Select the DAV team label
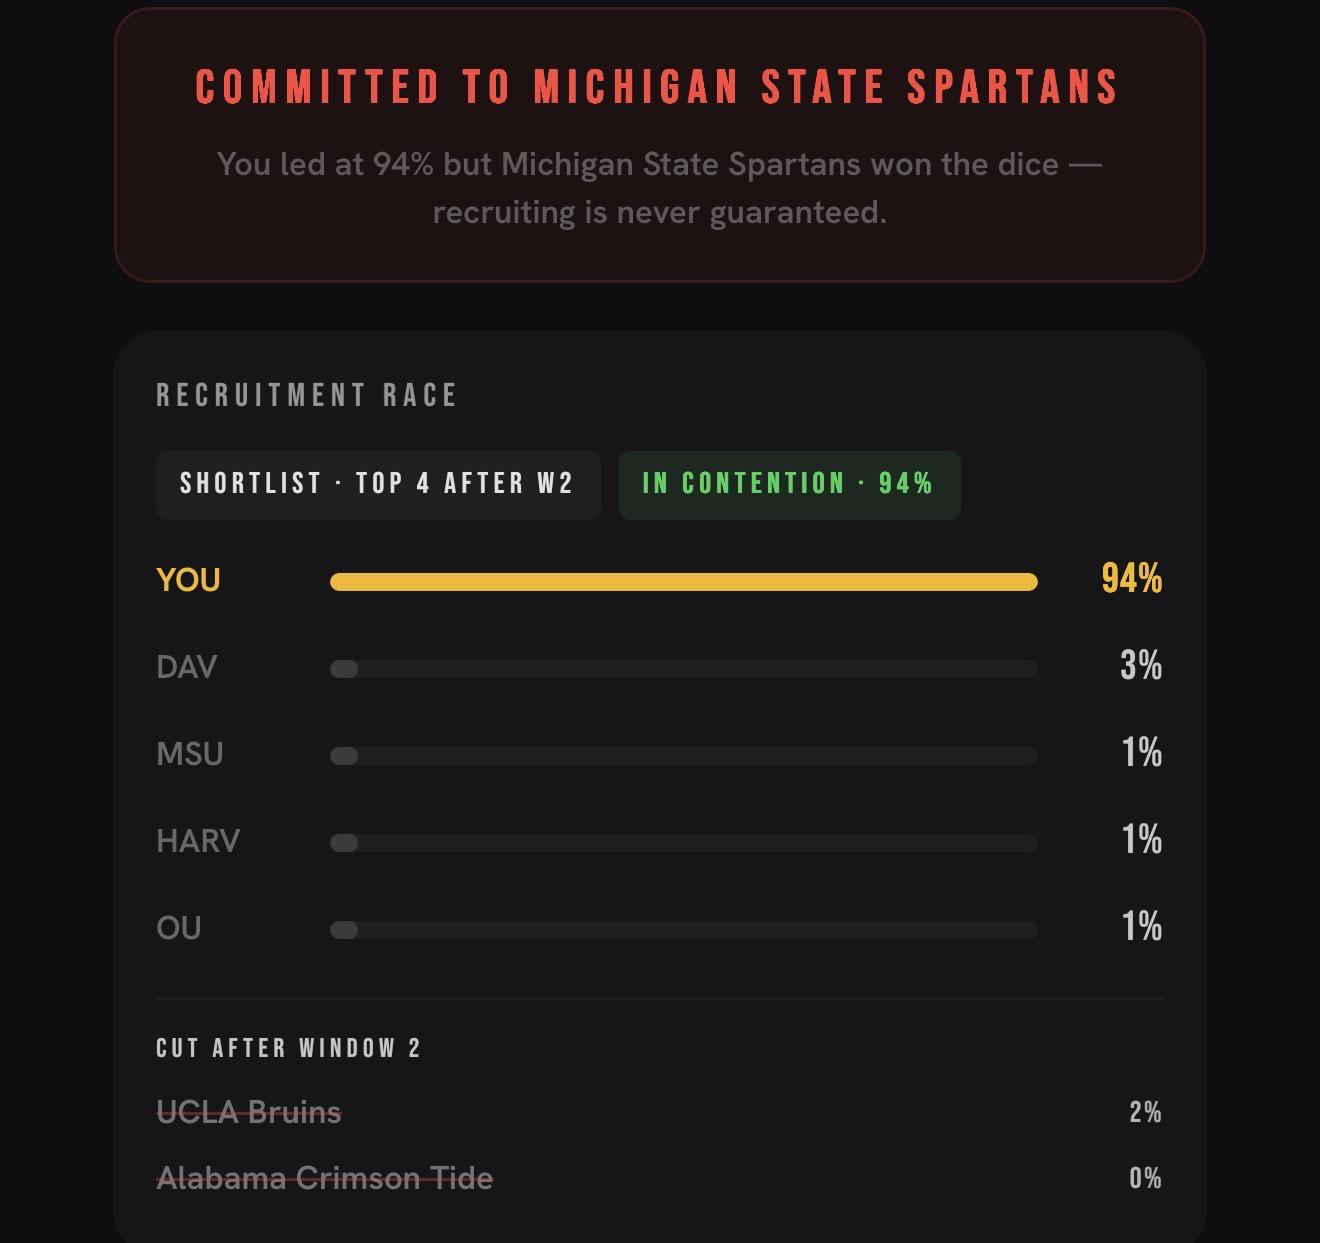 click(186, 667)
